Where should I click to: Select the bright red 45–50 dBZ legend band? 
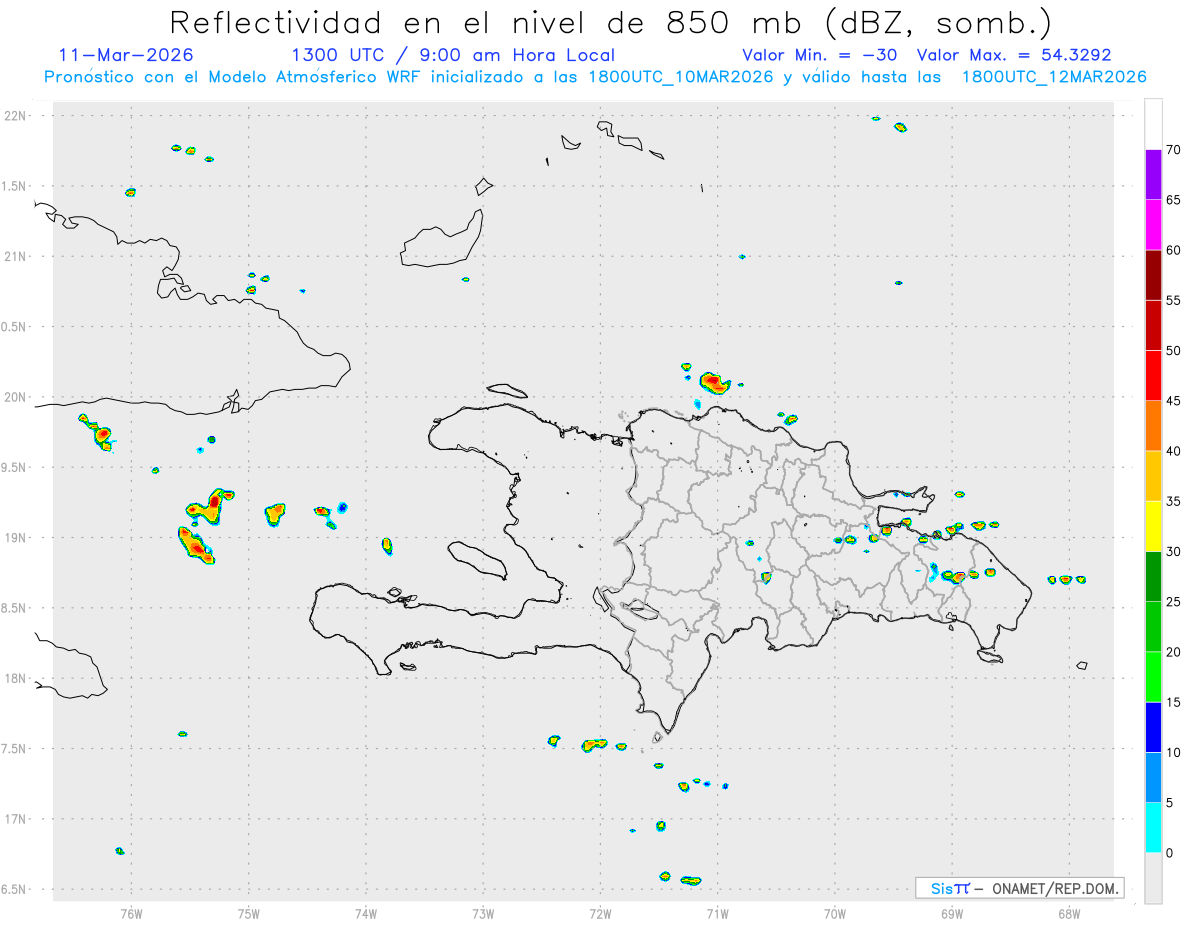[1153, 376]
